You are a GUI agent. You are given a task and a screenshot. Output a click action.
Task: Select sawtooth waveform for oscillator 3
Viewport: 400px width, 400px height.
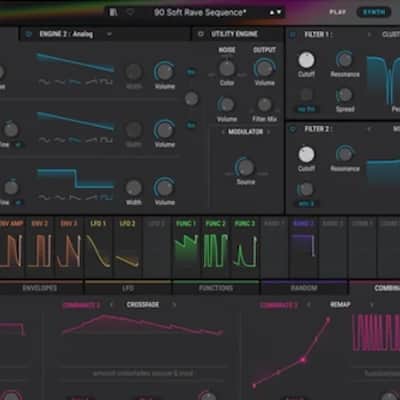pos(75,198)
